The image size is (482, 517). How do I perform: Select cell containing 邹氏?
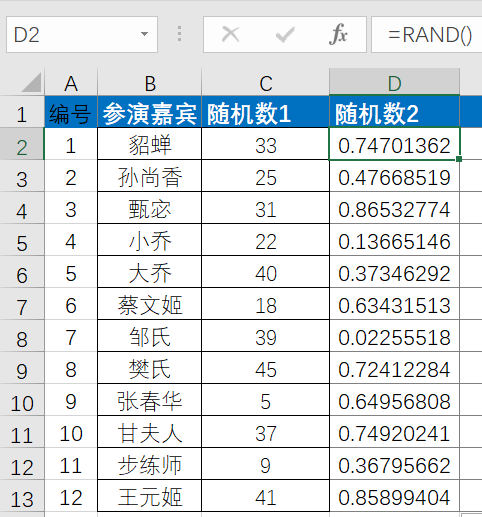coord(150,336)
